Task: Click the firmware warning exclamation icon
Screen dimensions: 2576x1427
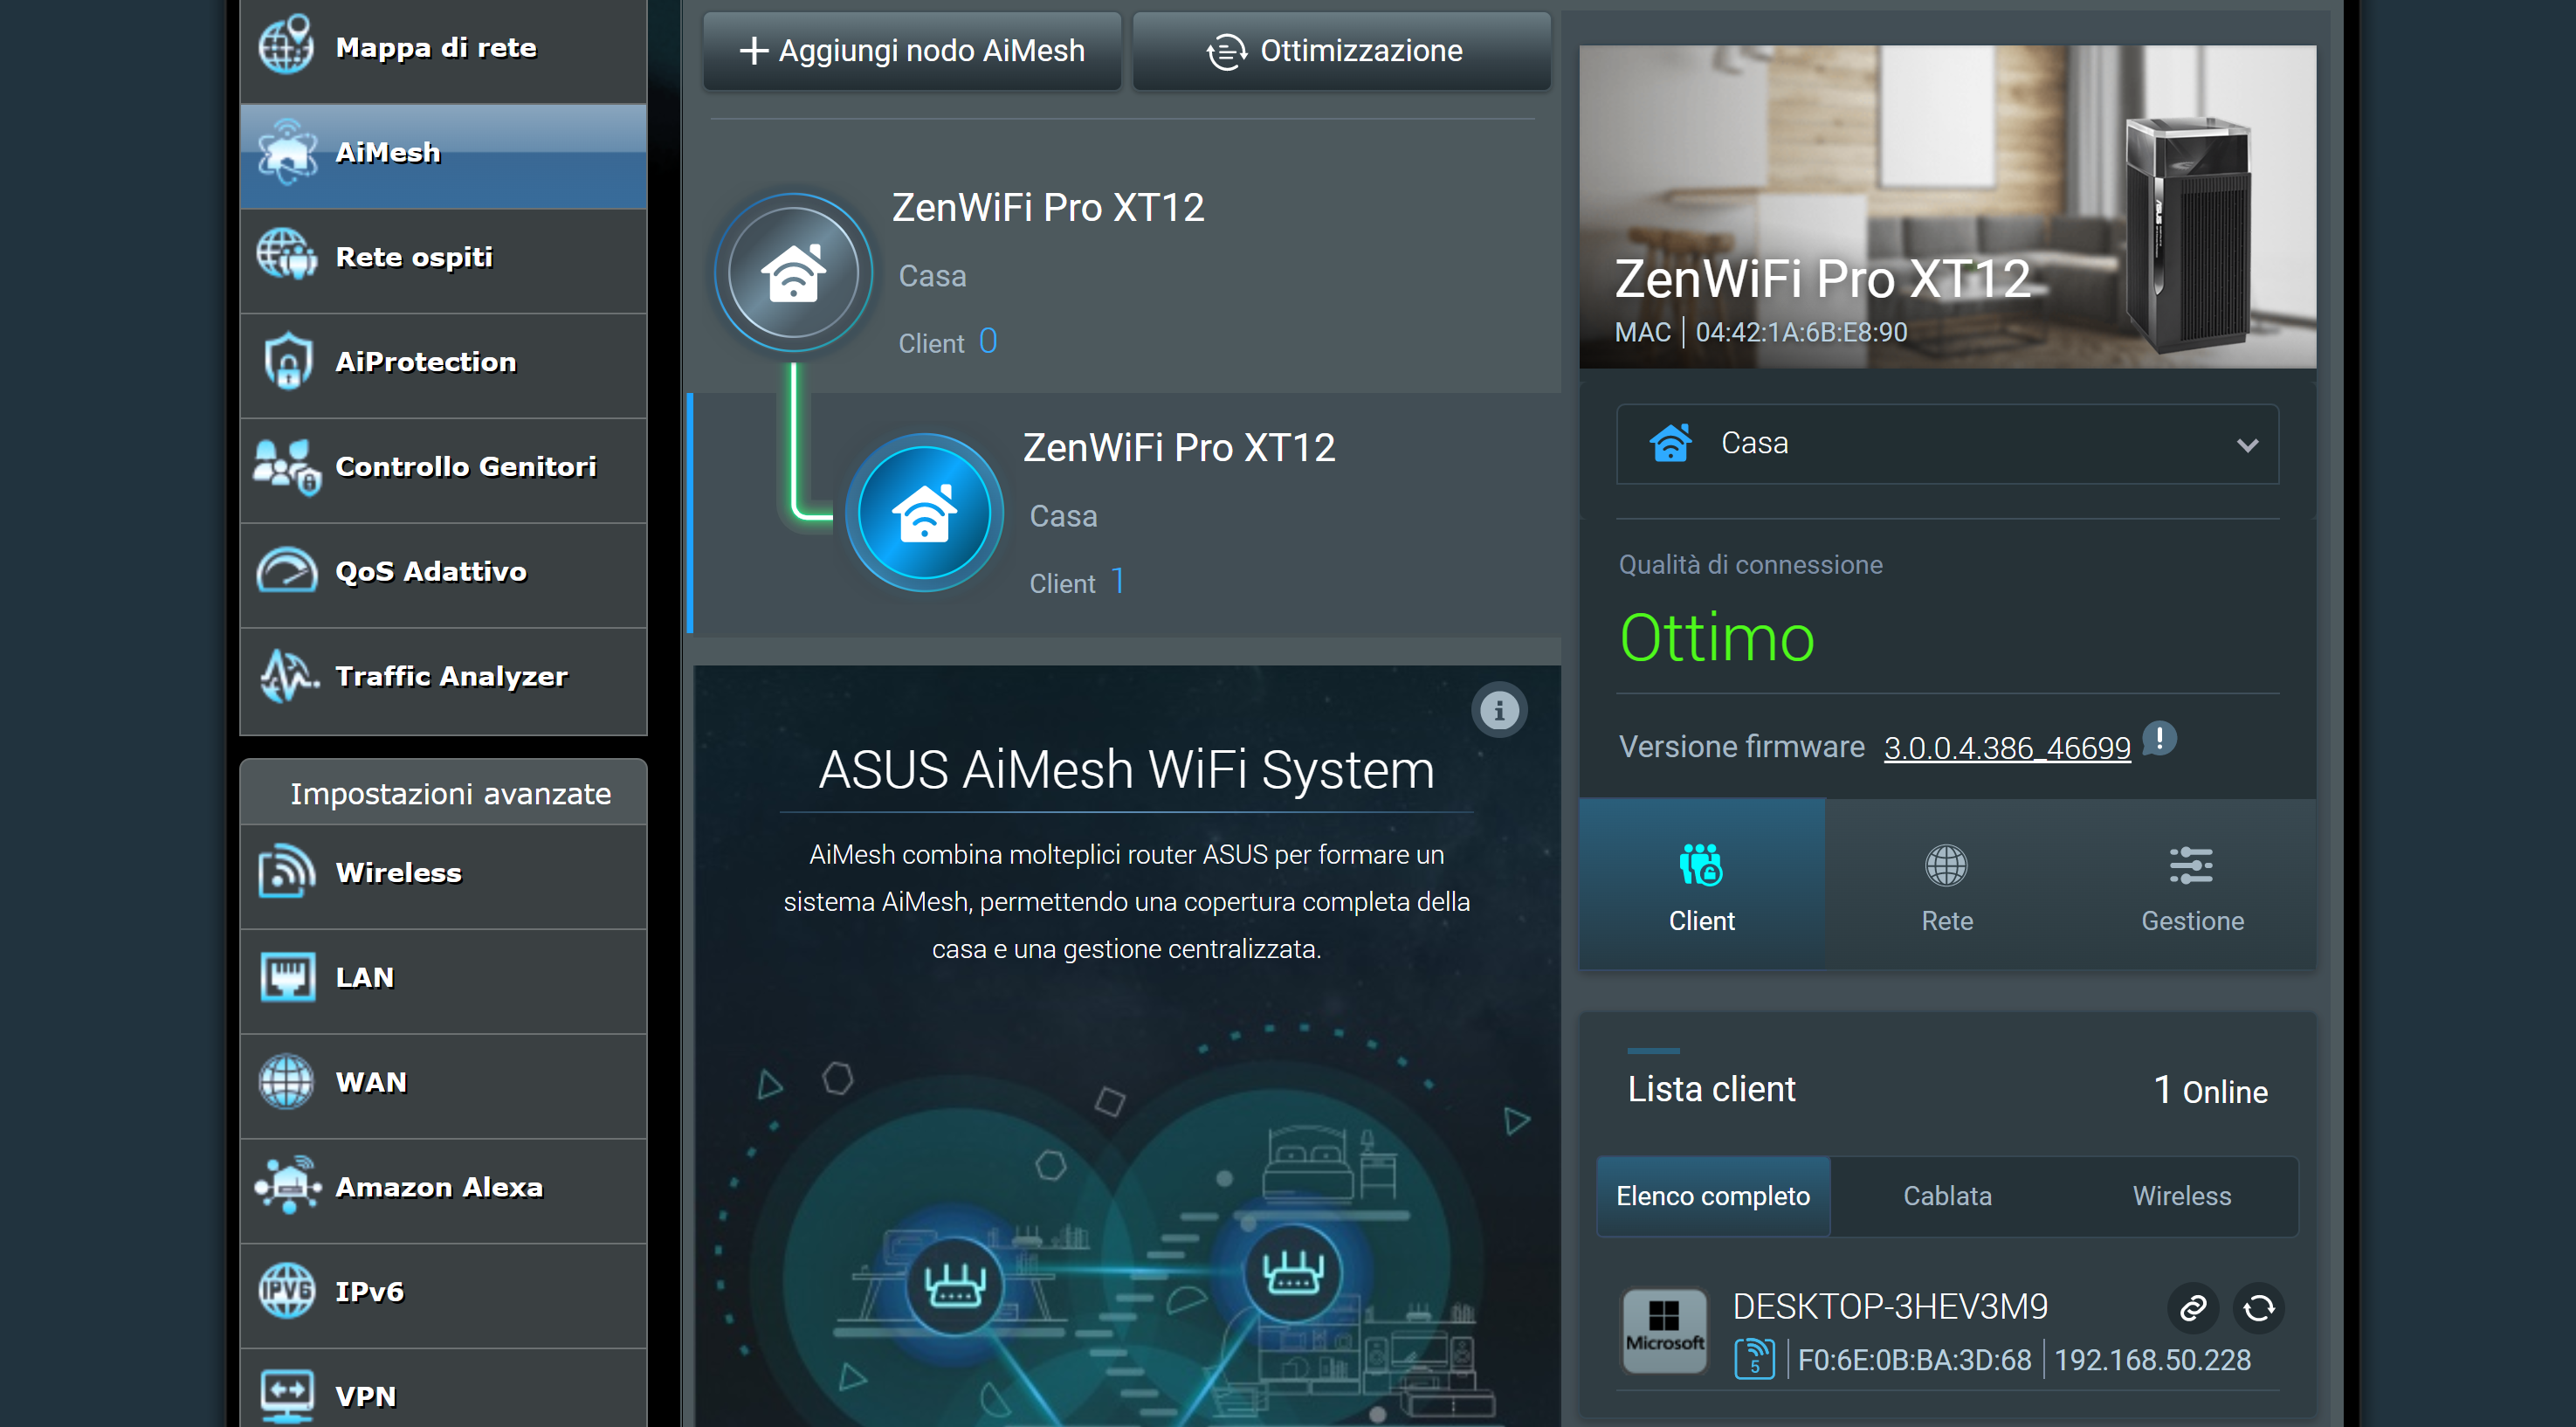Action: pyautogui.click(x=2160, y=740)
